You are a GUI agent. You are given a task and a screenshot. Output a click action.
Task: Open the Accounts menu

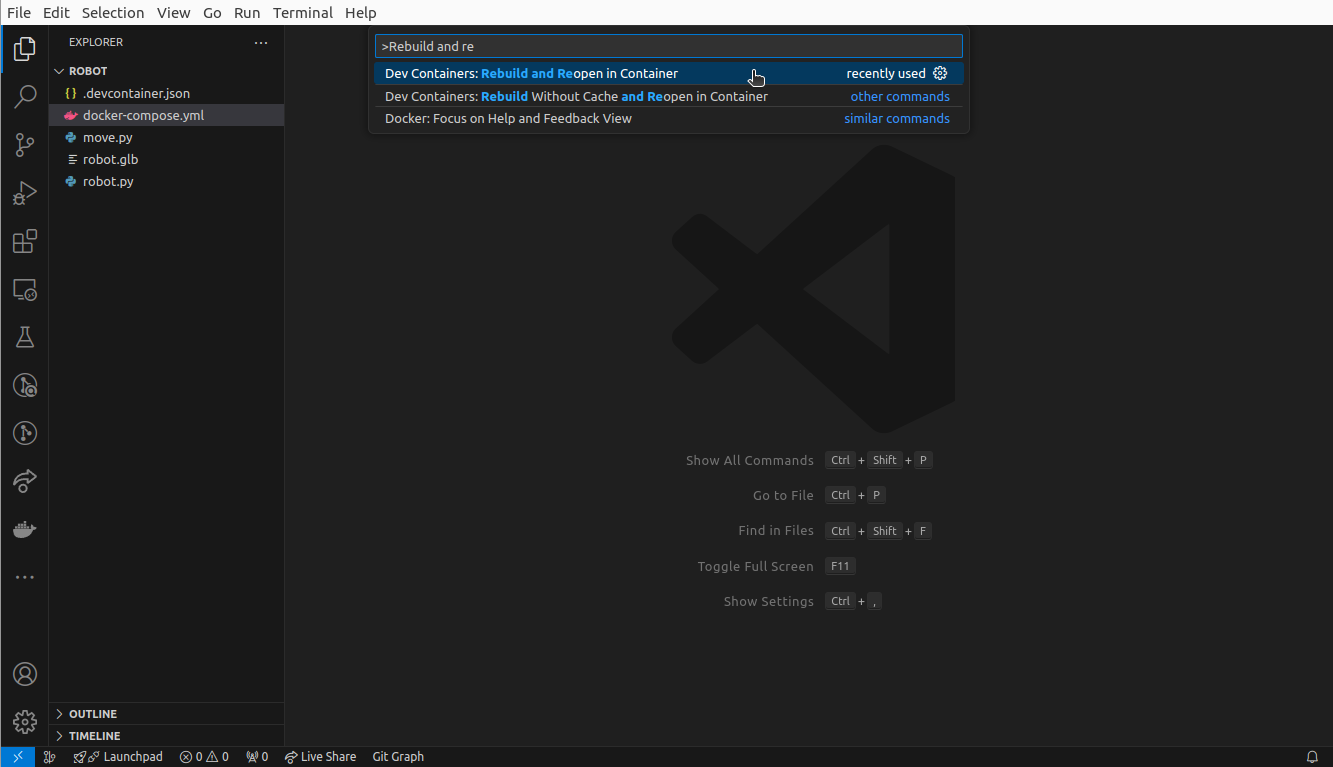tap(25, 674)
